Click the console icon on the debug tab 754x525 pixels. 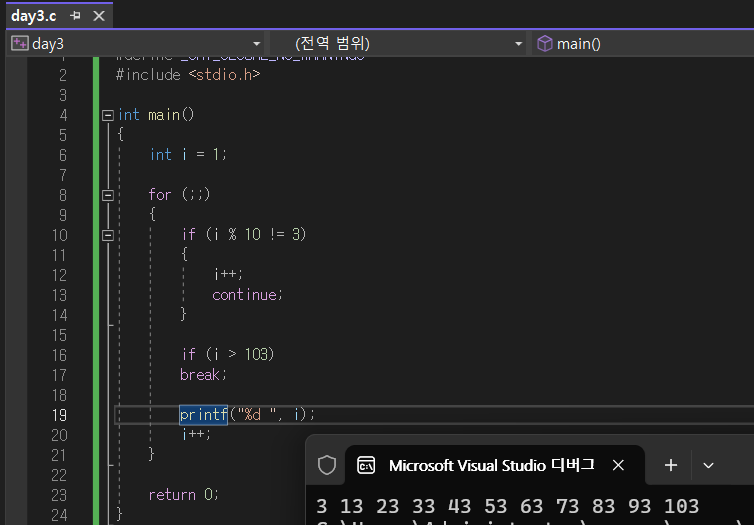pyautogui.click(x=366, y=465)
